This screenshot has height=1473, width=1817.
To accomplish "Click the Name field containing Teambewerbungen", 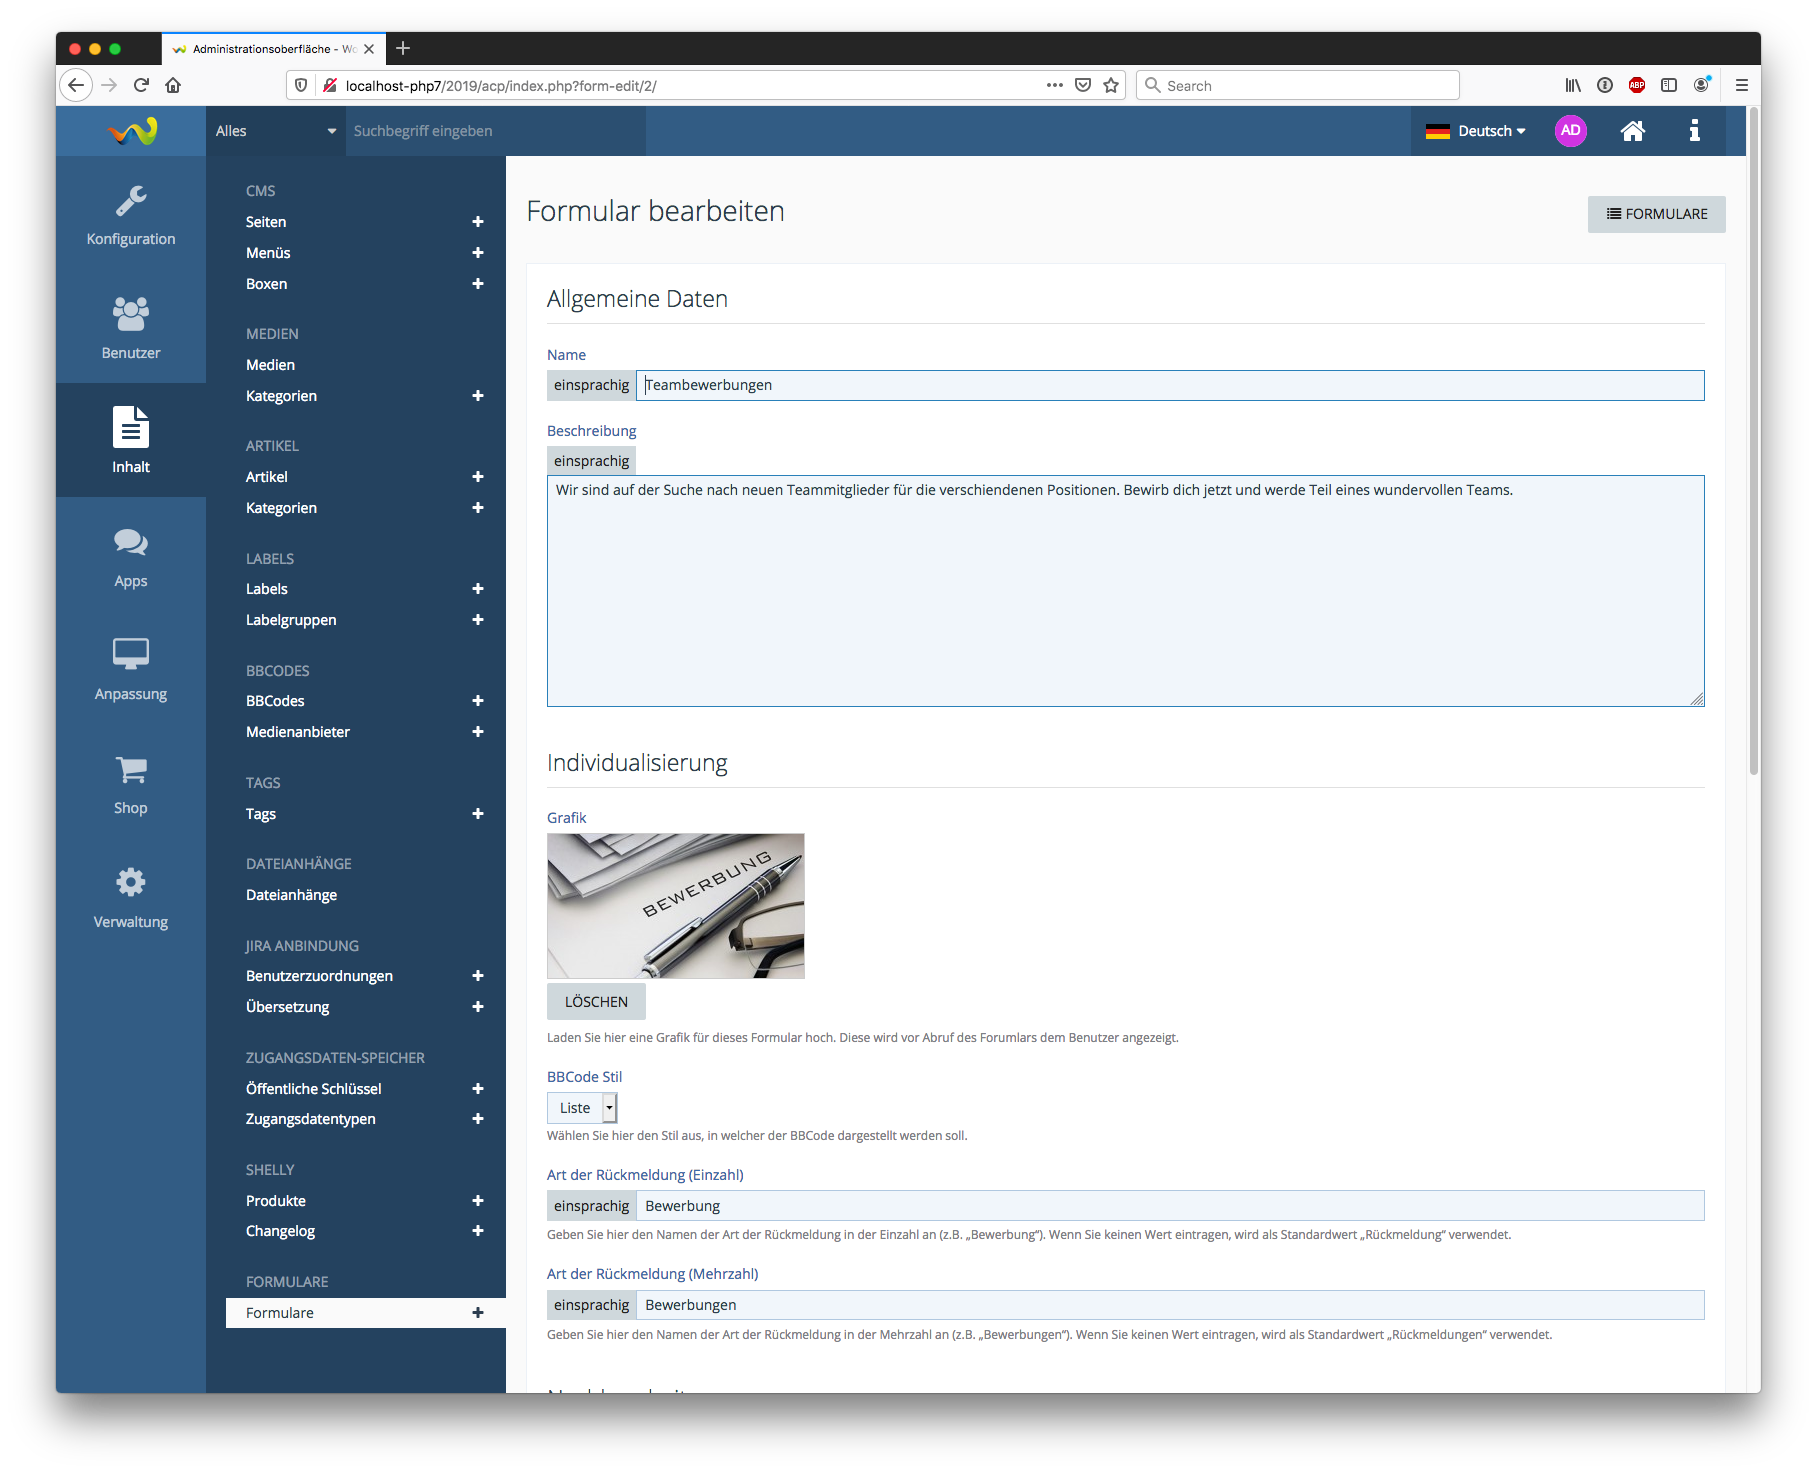I will [1169, 385].
